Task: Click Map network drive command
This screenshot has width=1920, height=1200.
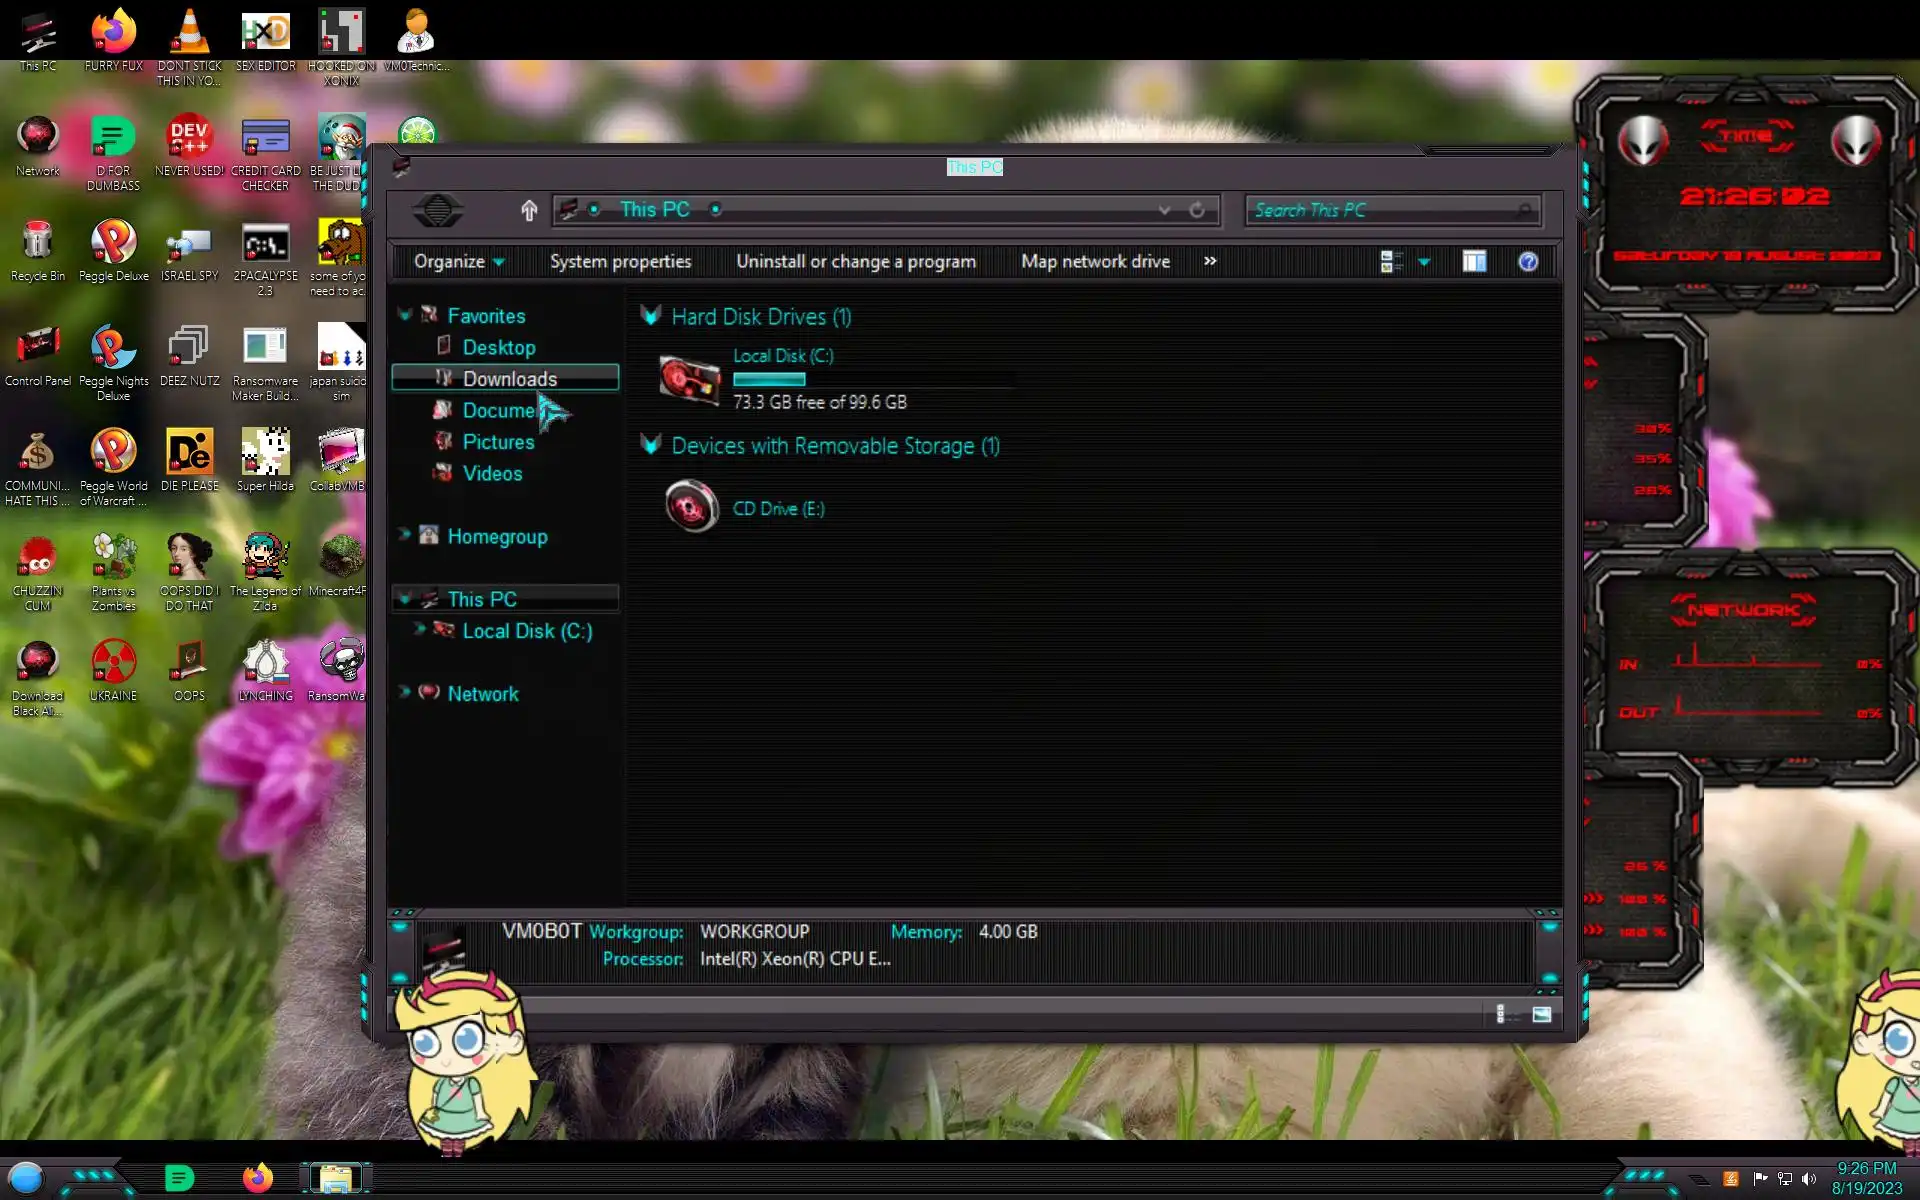Action: point(1095,262)
